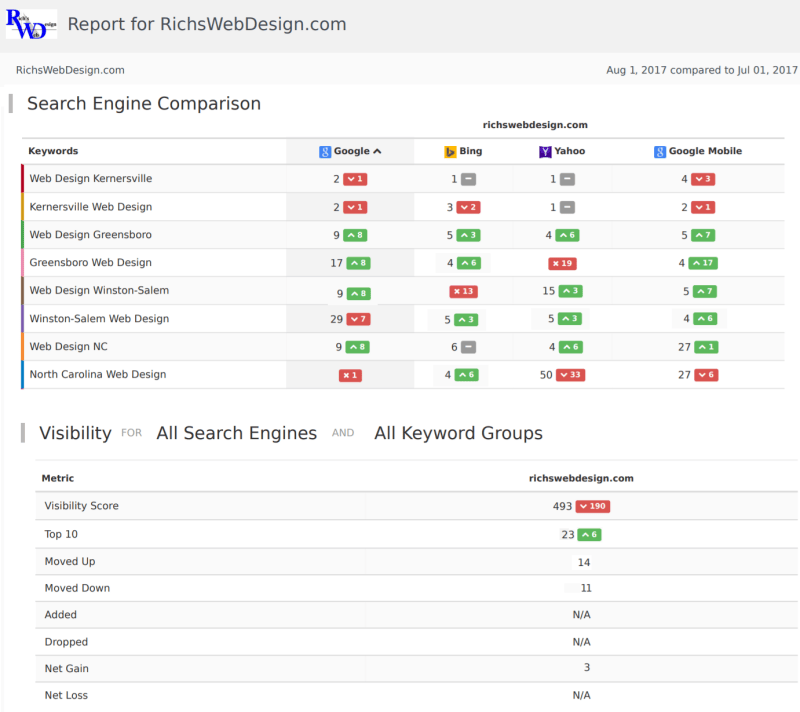This screenshot has height=712, width=800.
Task: Click the All Keyword Groups heading
Action: coord(459,433)
